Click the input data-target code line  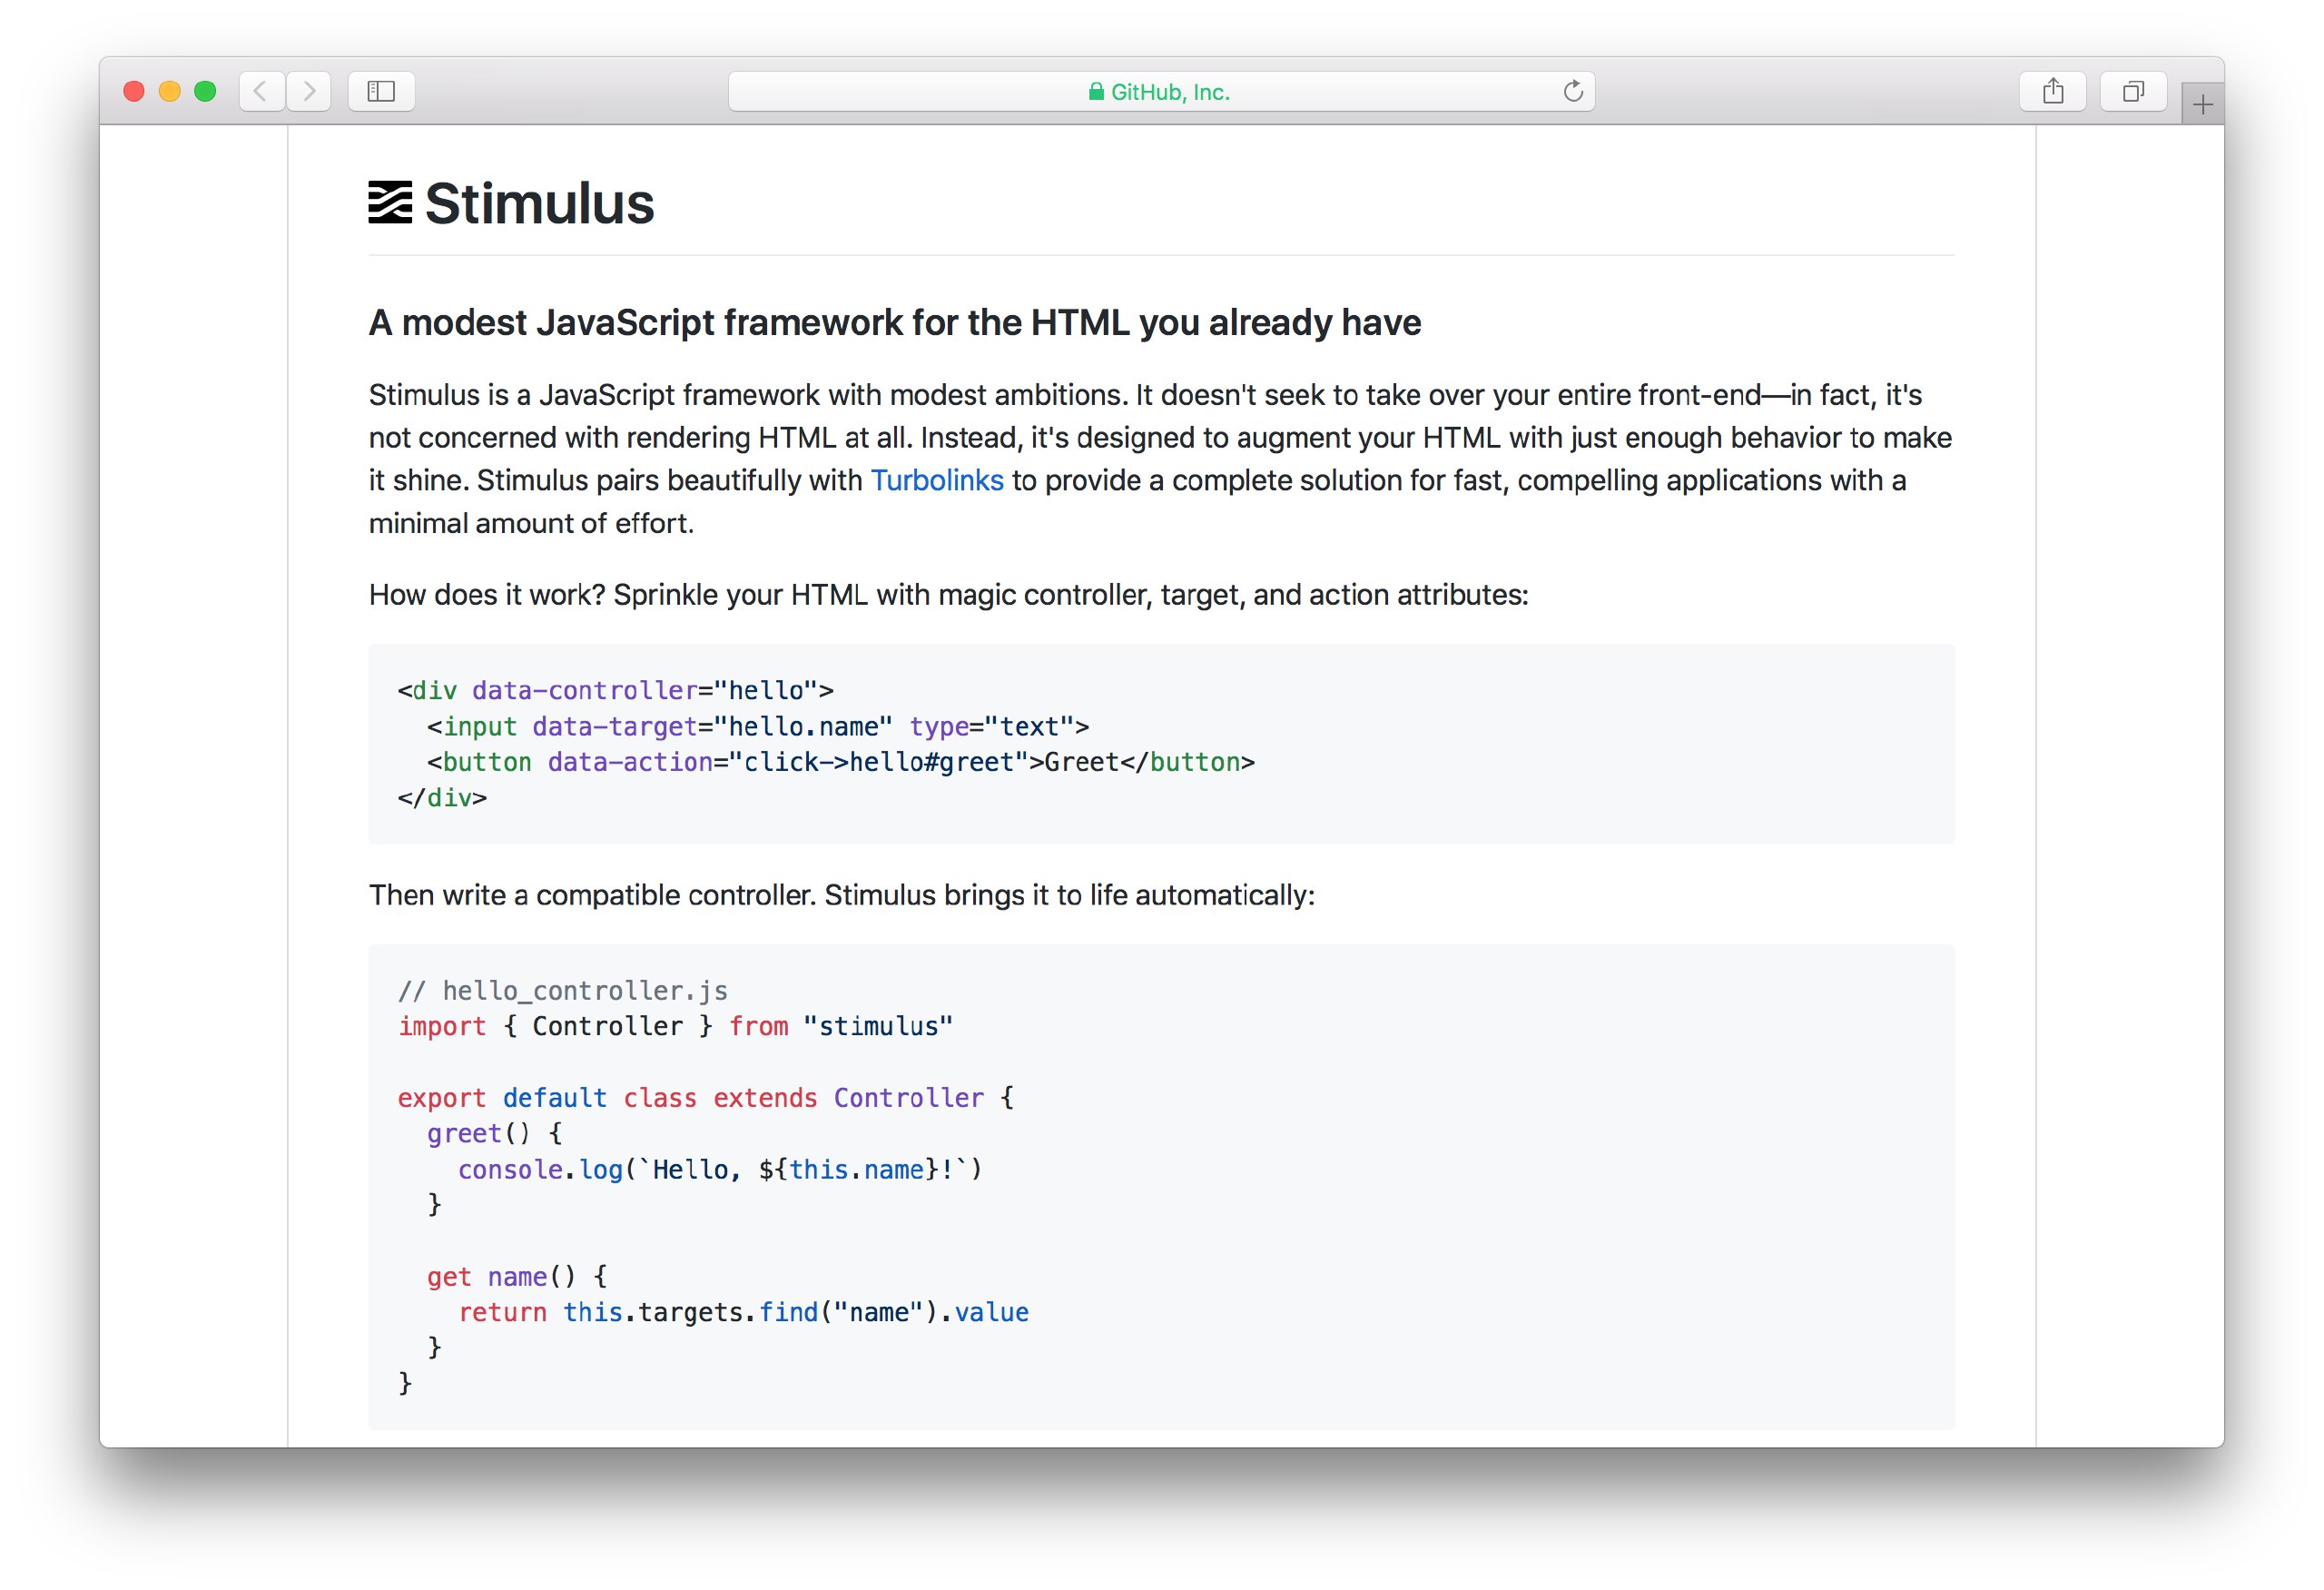[758, 726]
